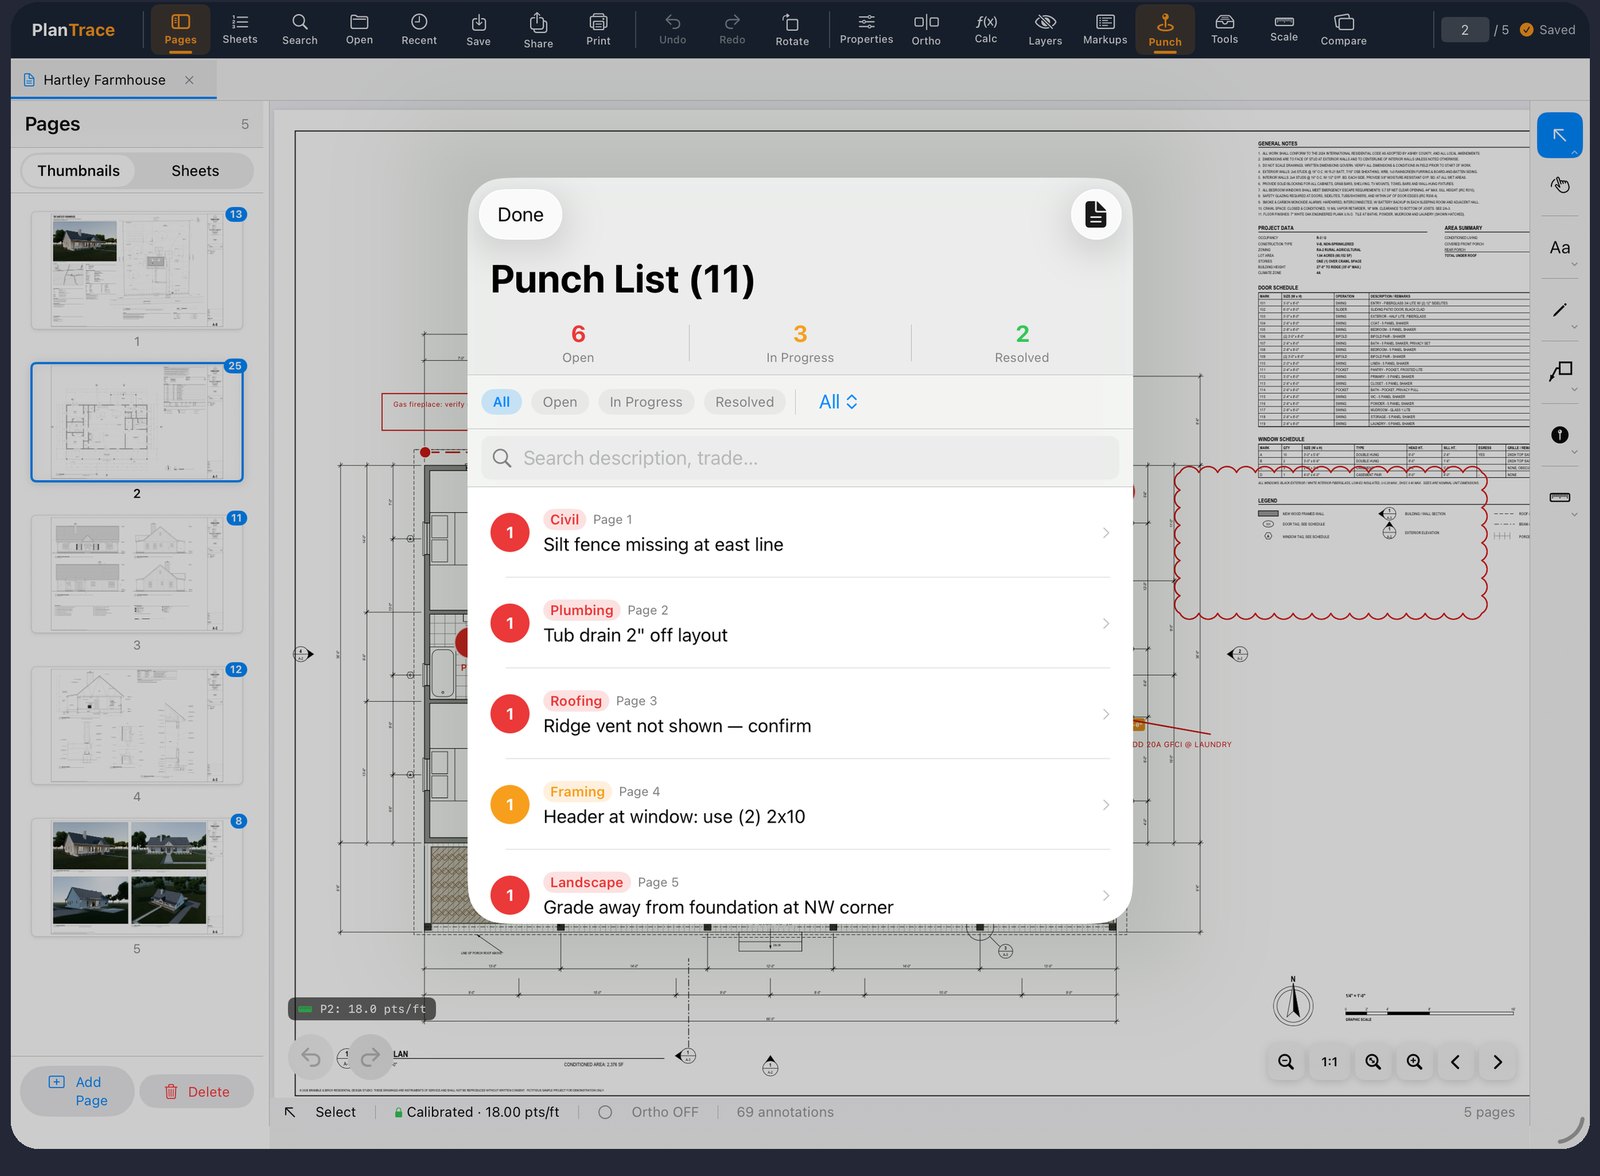This screenshot has height=1176, width=1600.
Task: Expand pen tool options chevron in sidebar
Action: click(1575, 327)
